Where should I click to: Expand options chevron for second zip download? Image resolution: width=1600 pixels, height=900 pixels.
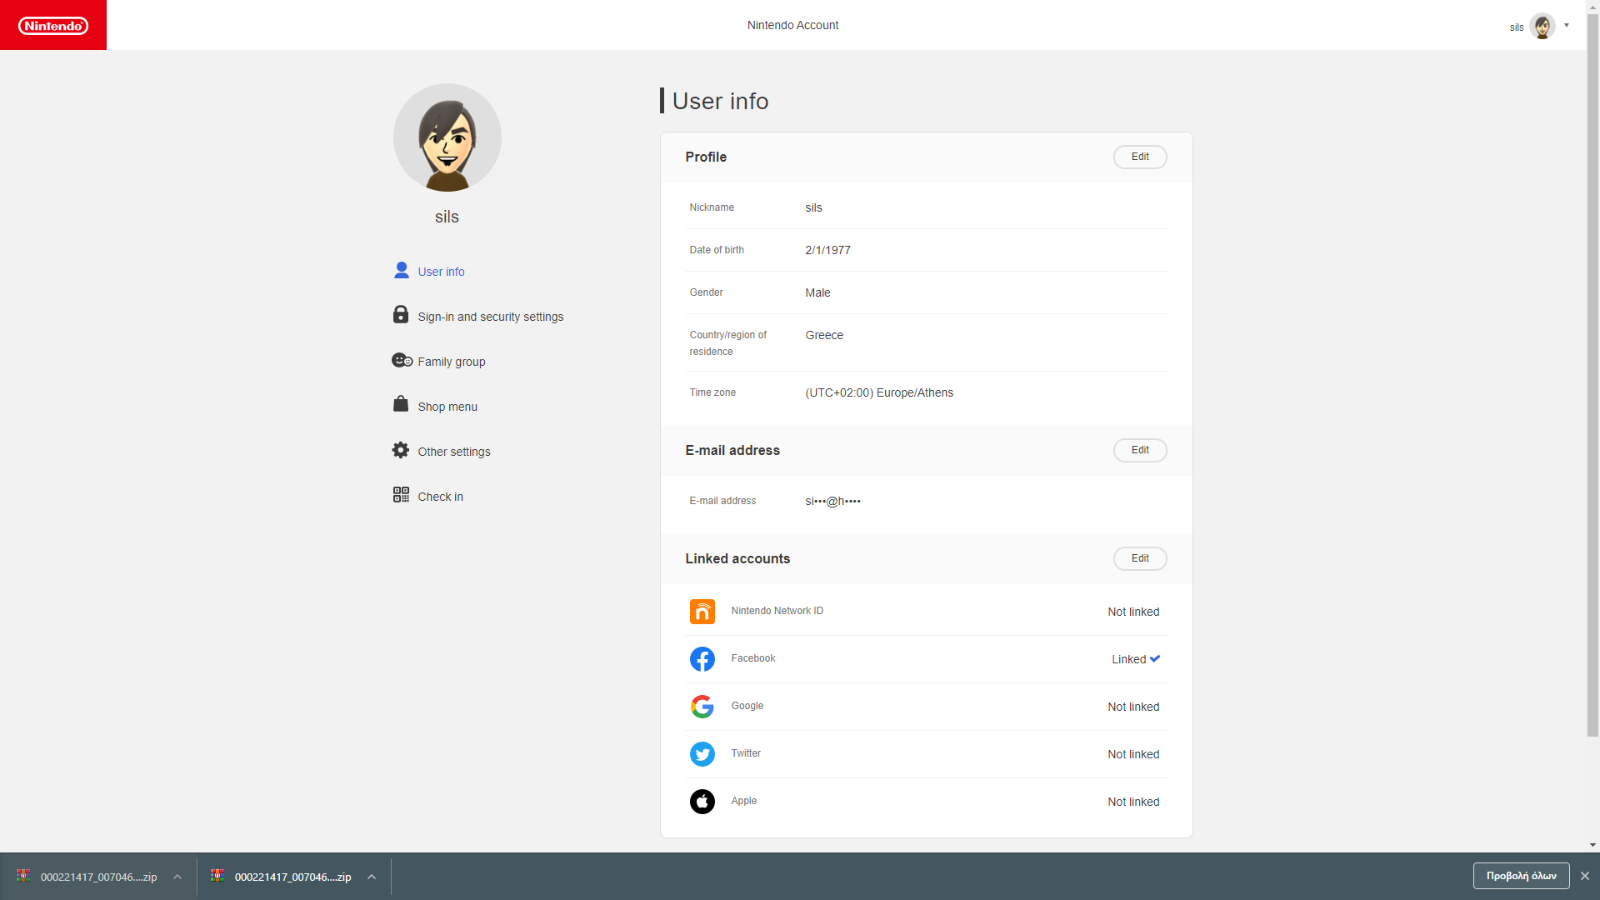pos(371,877)
